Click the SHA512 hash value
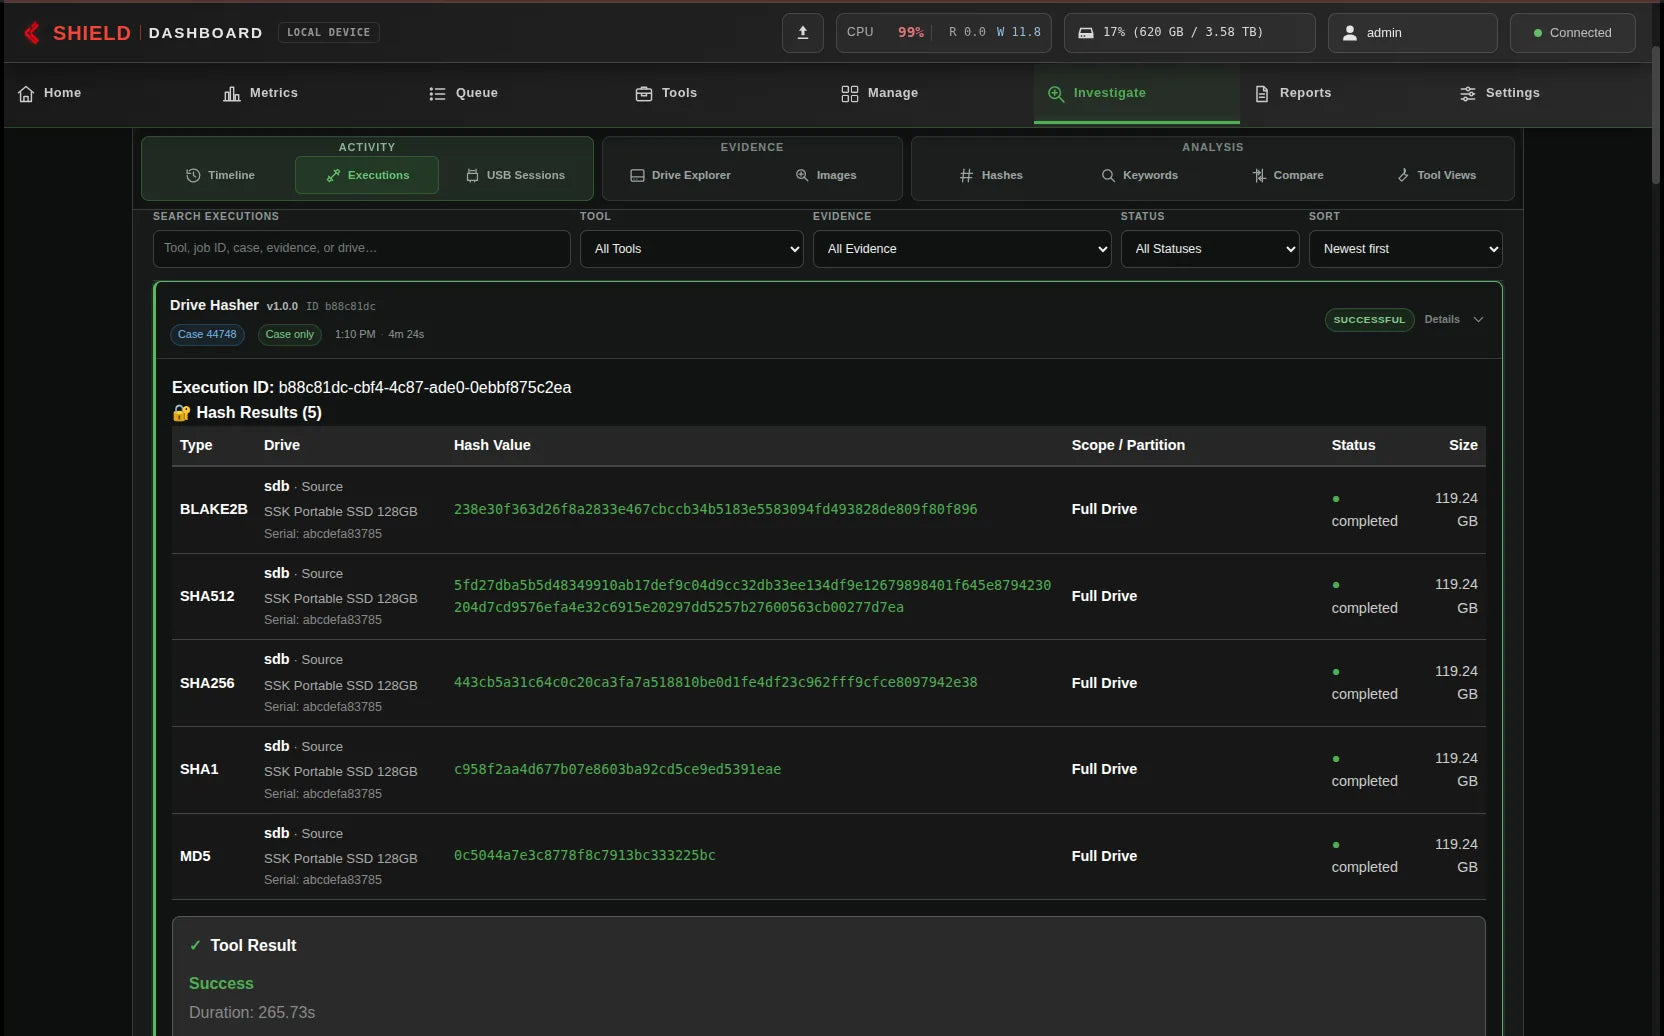1664x1036 pixels. point(752,596)
